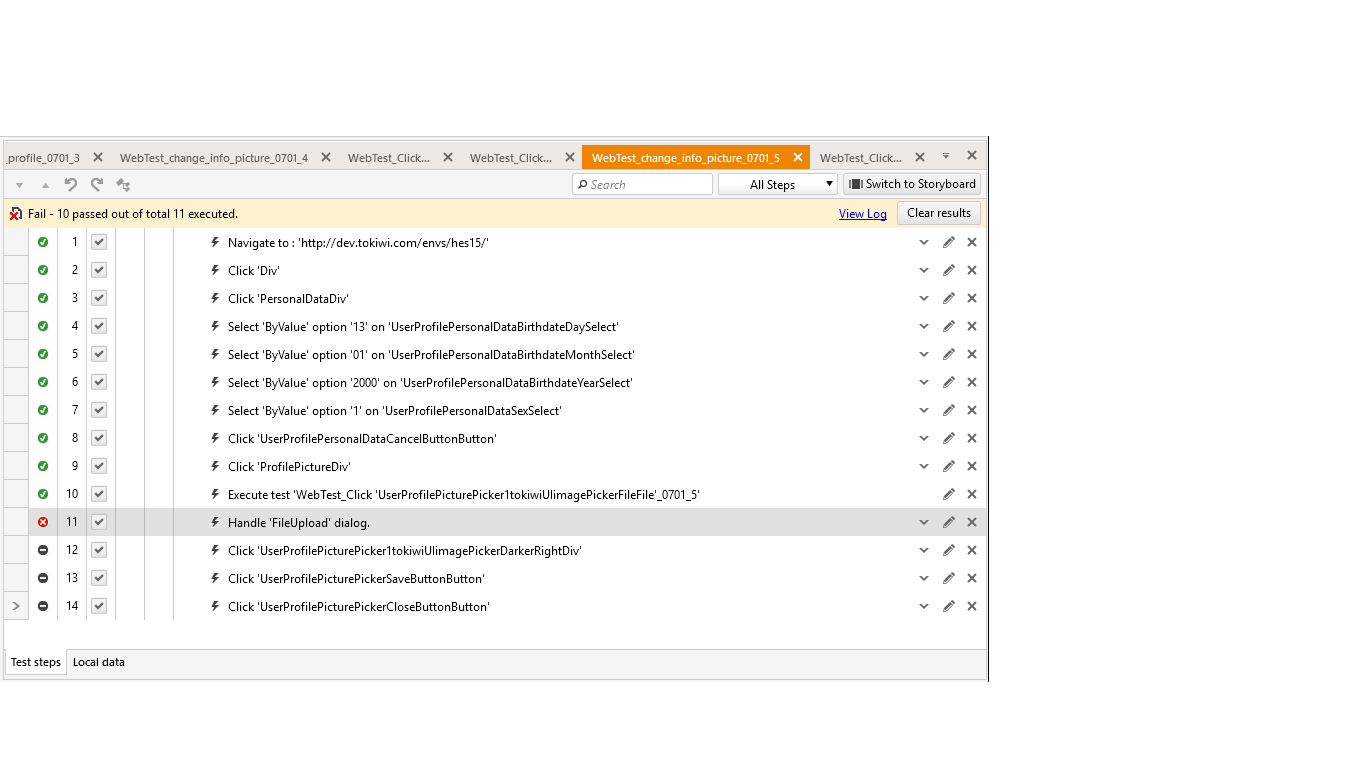Open the Local data tab

point(99,662)
